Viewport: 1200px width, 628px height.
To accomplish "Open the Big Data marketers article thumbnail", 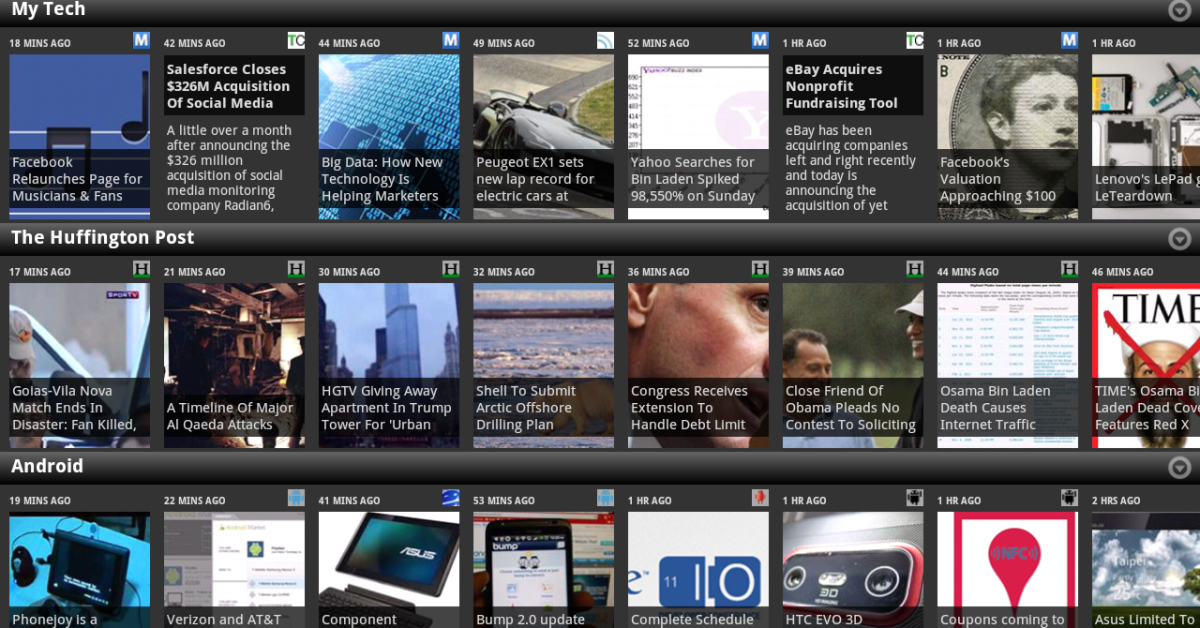I will (x=389, y=137).
